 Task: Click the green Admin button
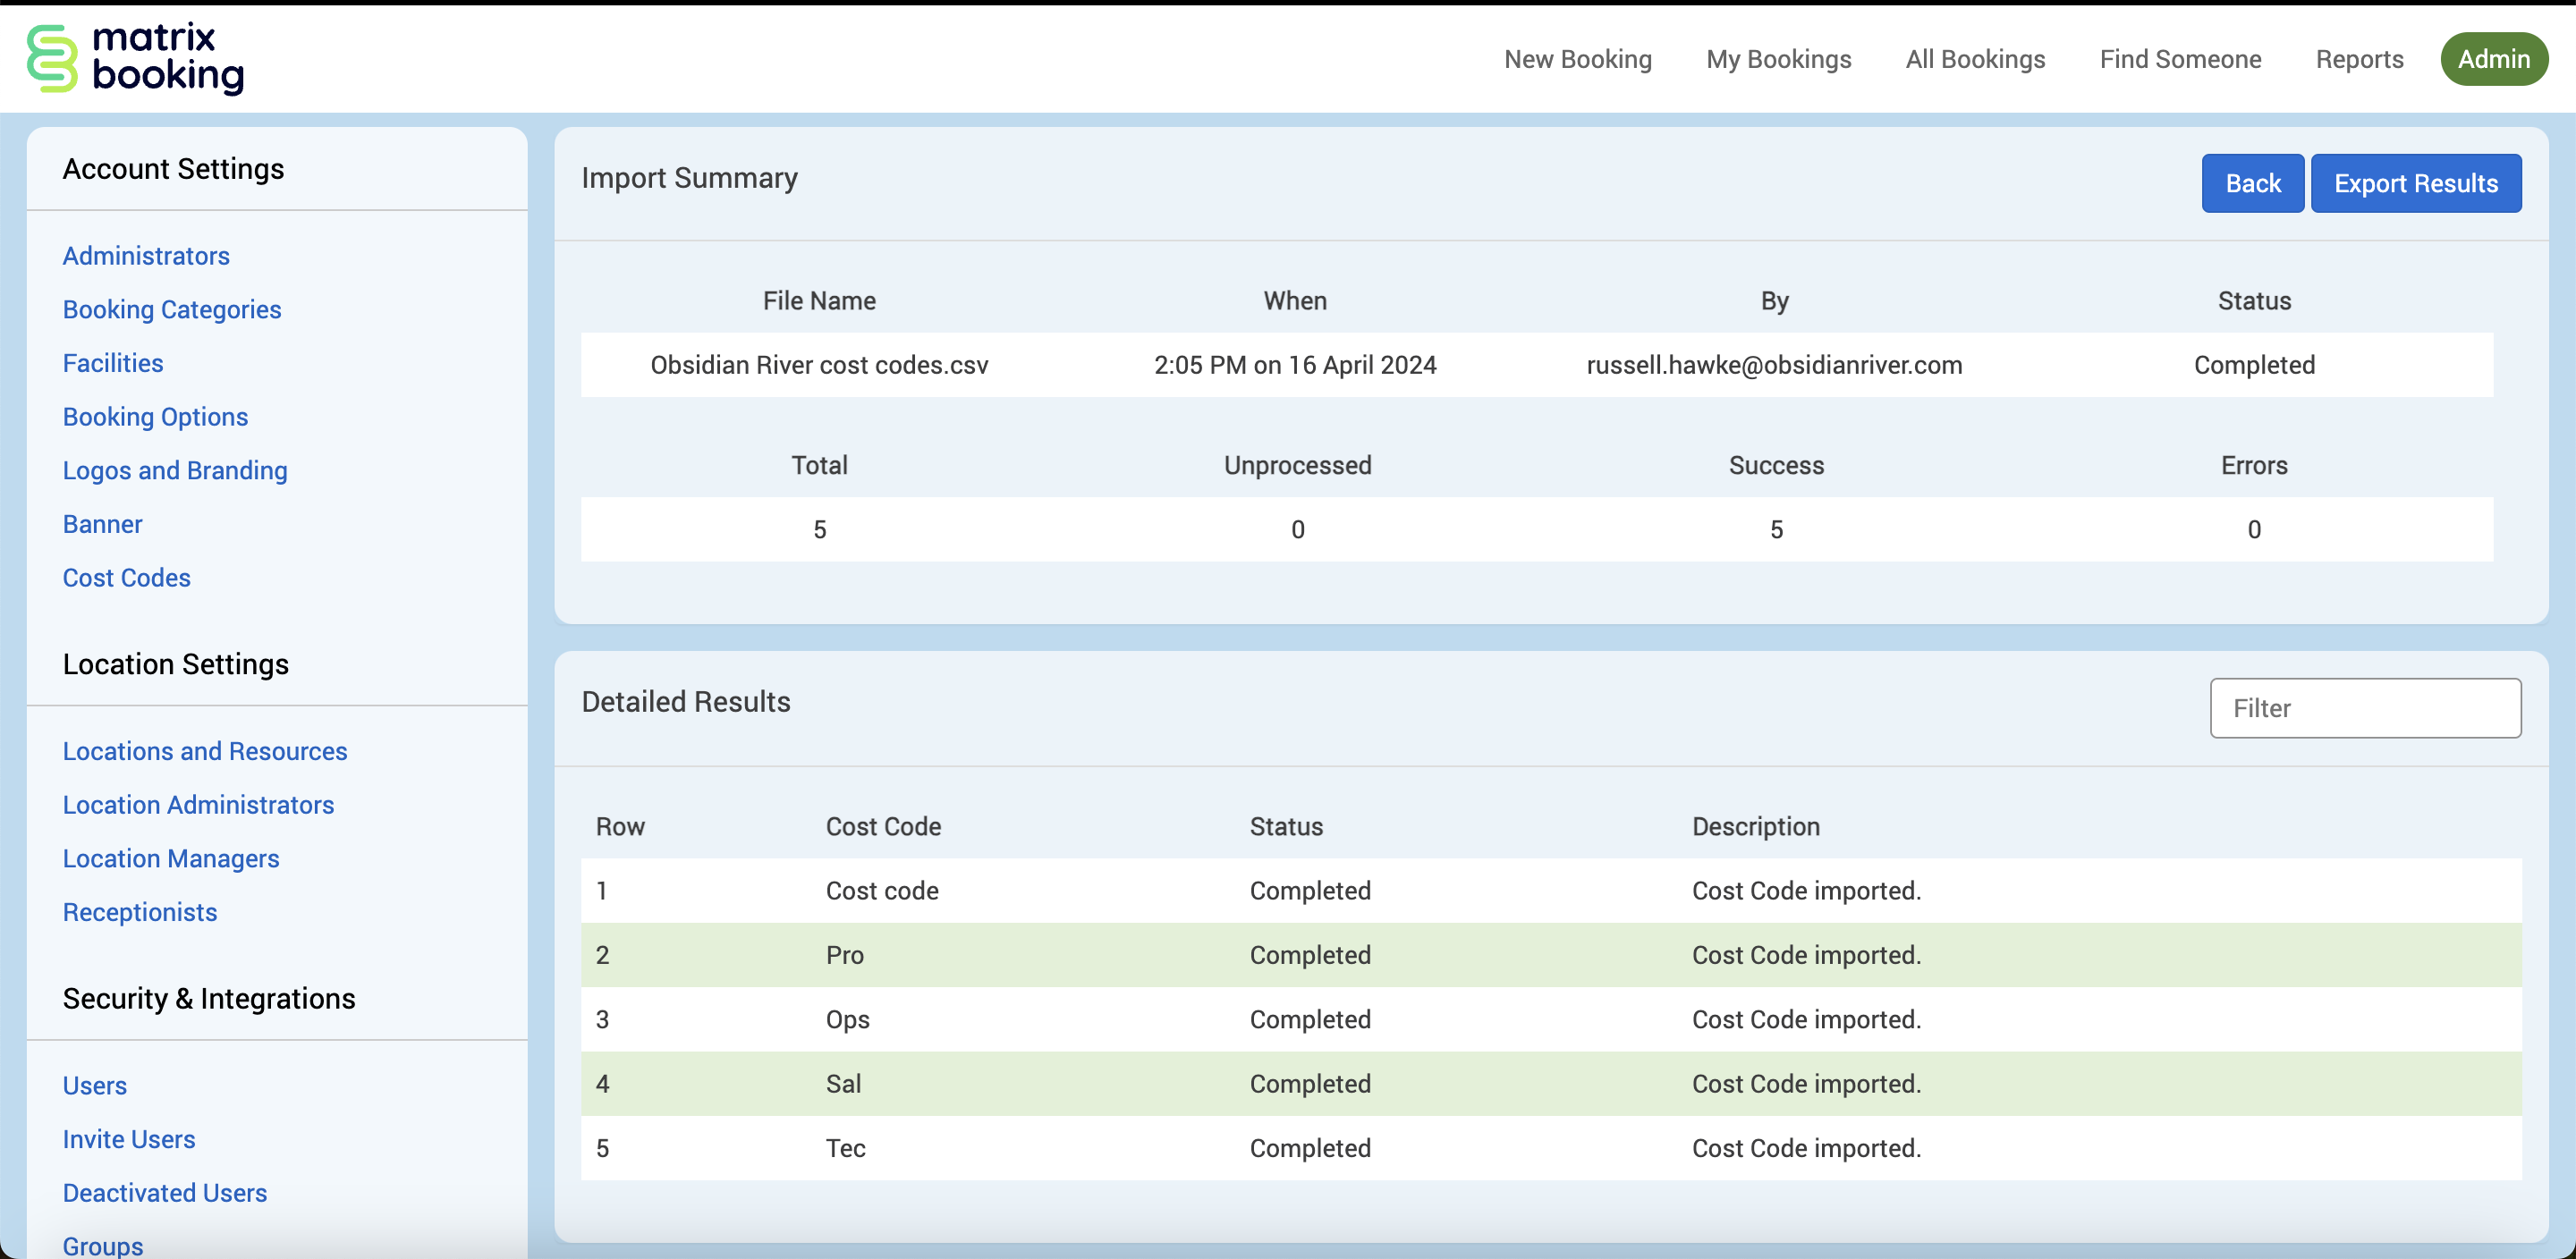click(x=2493, y=59)
